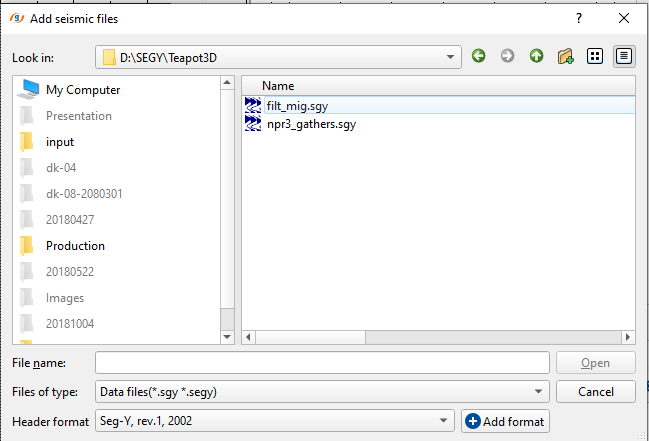Image resolution: width=649 pixels, height=441 pixels.
Task: Select Images in sidebar
Action: 65,298
